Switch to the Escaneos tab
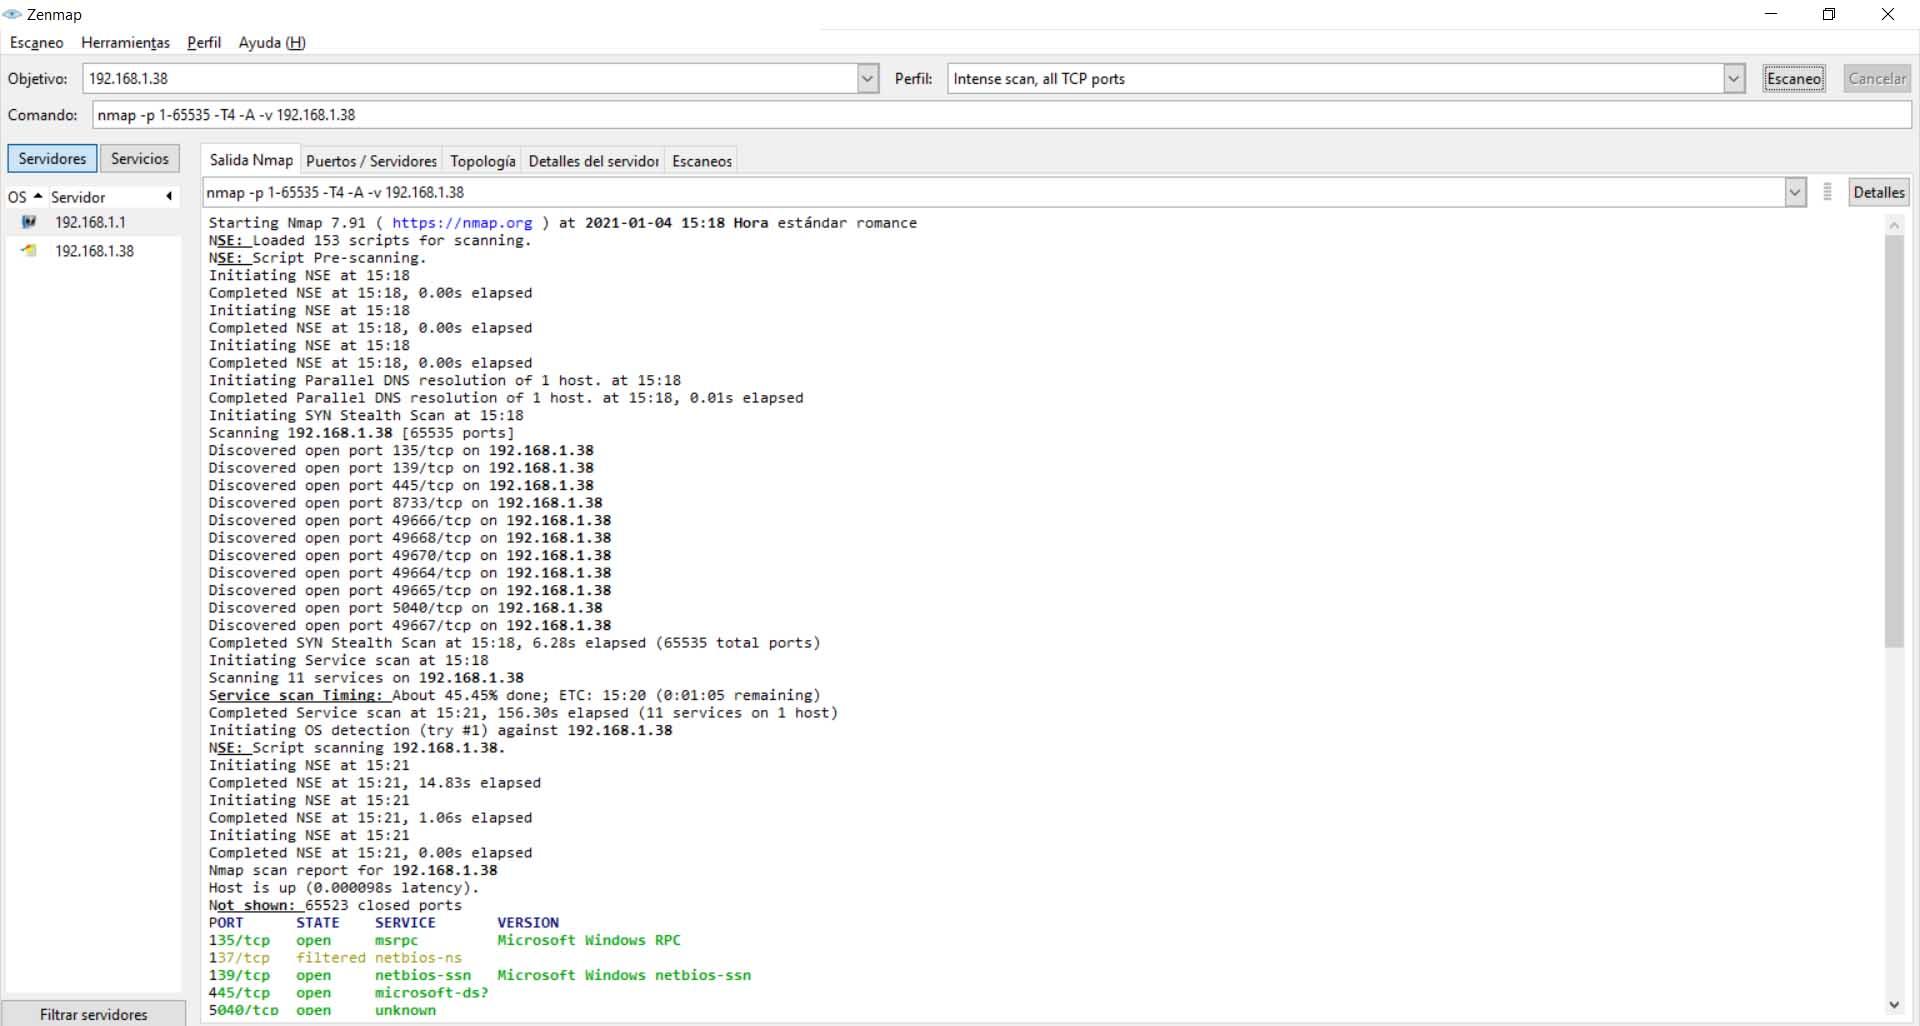The width and height of the screenshot is (1920, 1026). pyautogui.click(x=702, y=161)
